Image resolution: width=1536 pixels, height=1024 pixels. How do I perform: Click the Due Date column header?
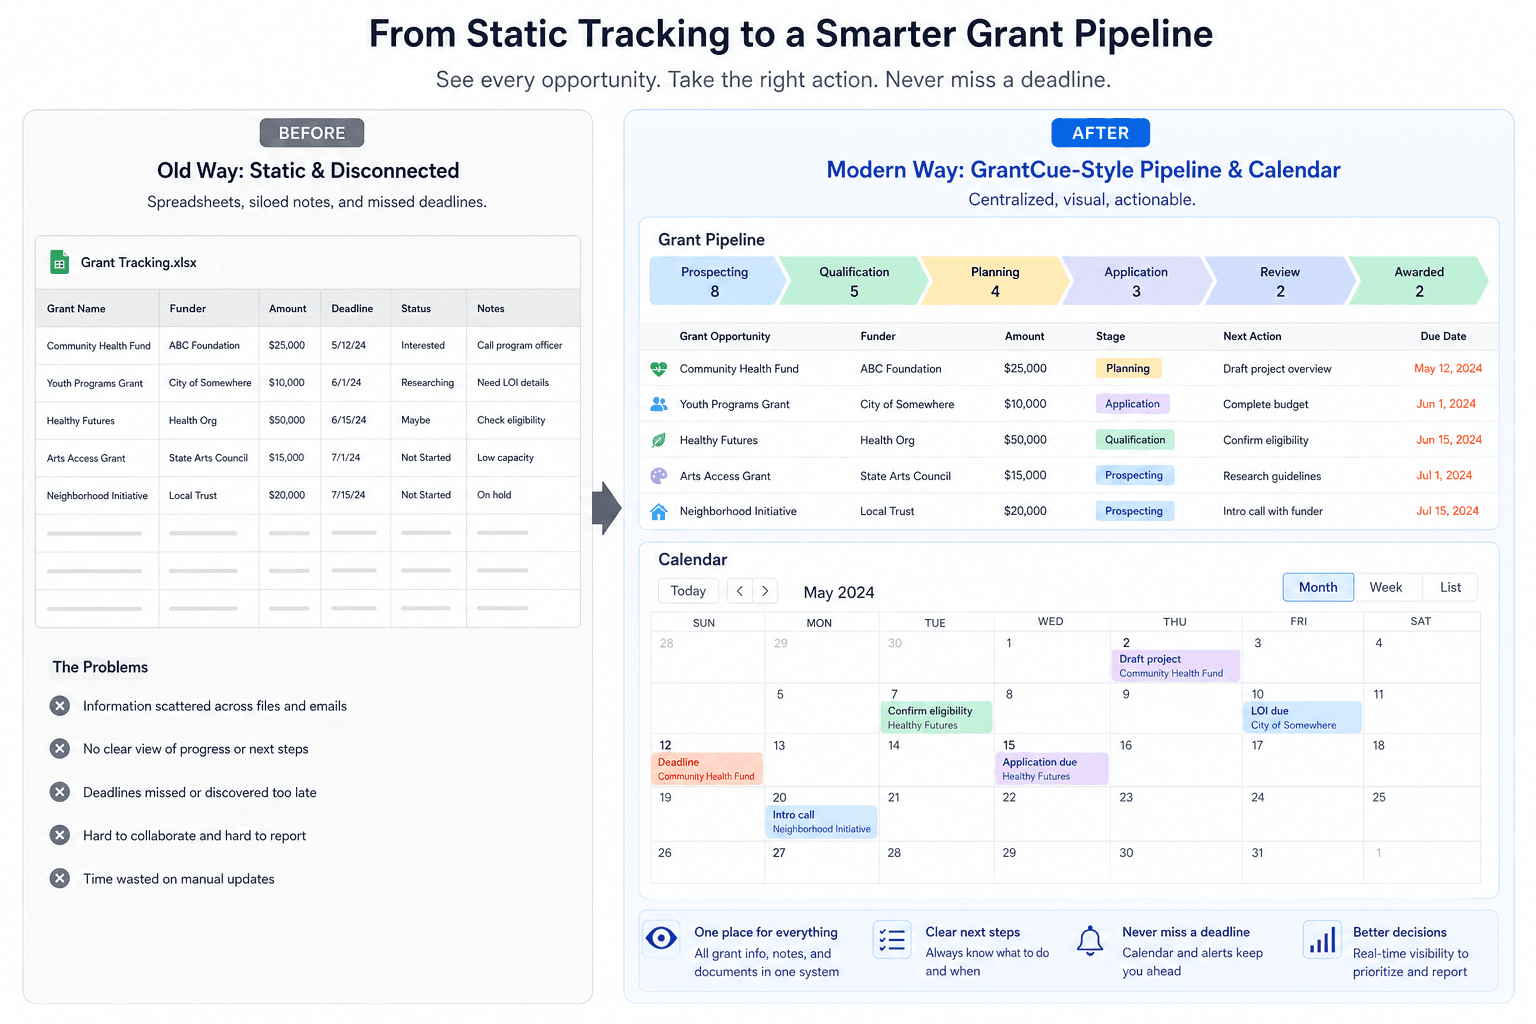point(1443,336)
